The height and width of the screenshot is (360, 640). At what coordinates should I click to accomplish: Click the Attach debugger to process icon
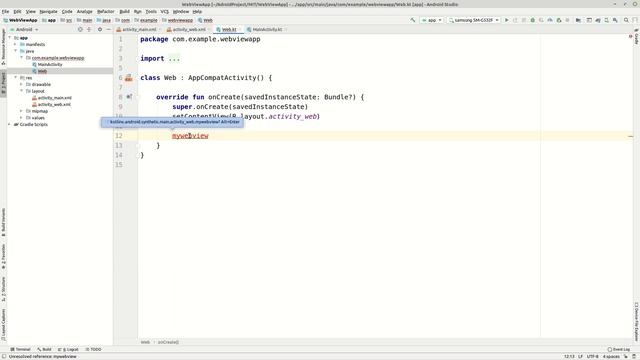click(559, 20)
